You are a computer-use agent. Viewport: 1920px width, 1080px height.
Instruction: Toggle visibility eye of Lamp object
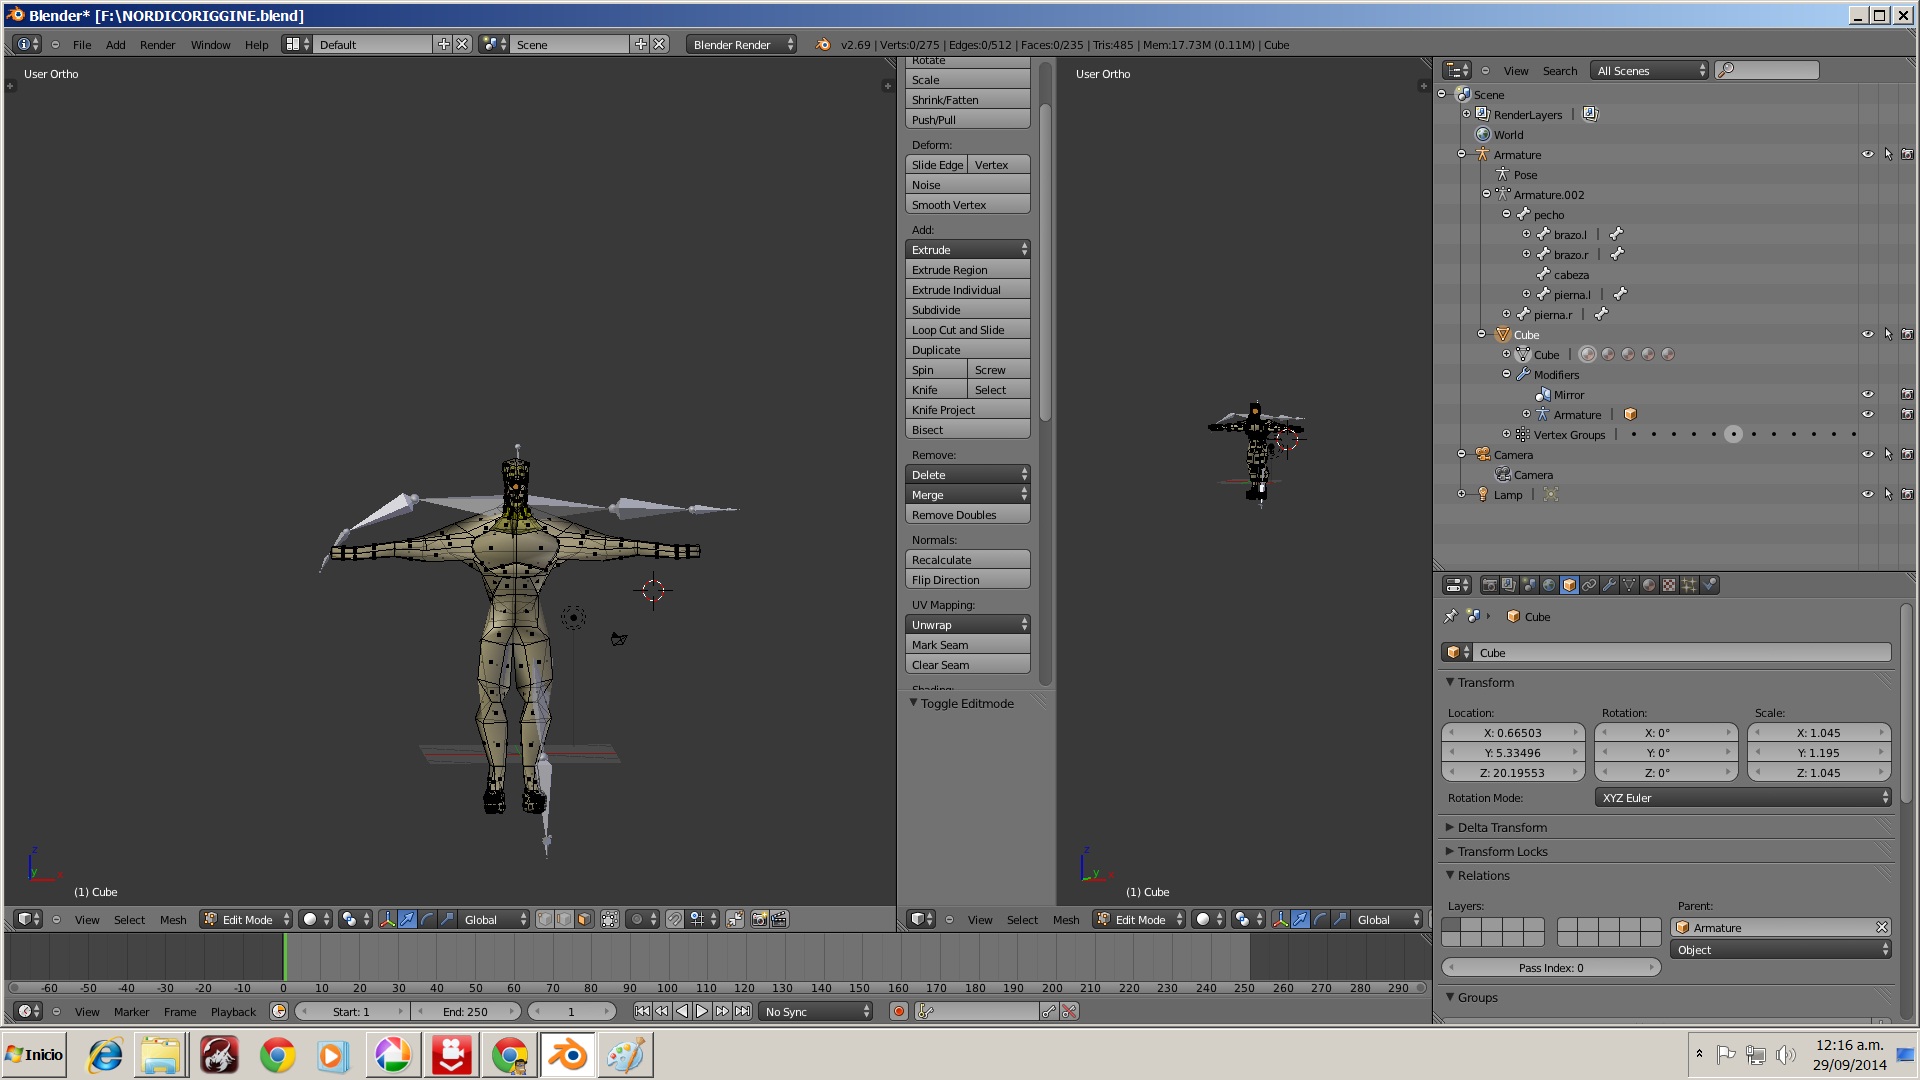point(1867,494)
